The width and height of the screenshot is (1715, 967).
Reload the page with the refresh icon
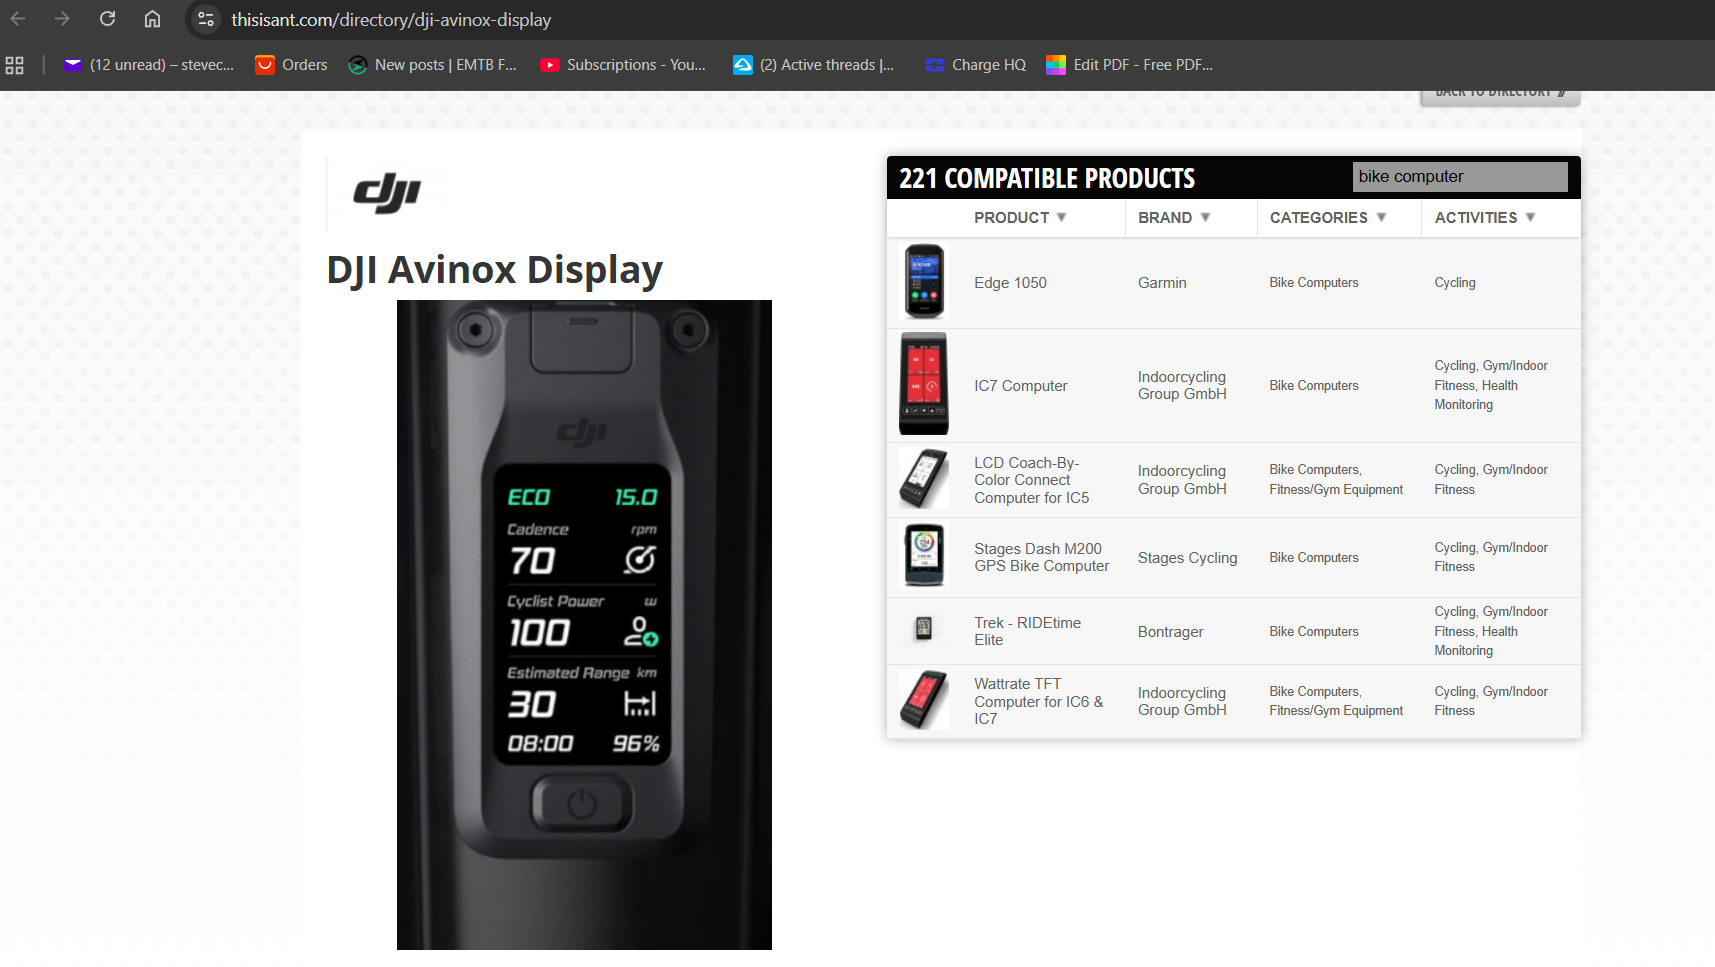108,19
